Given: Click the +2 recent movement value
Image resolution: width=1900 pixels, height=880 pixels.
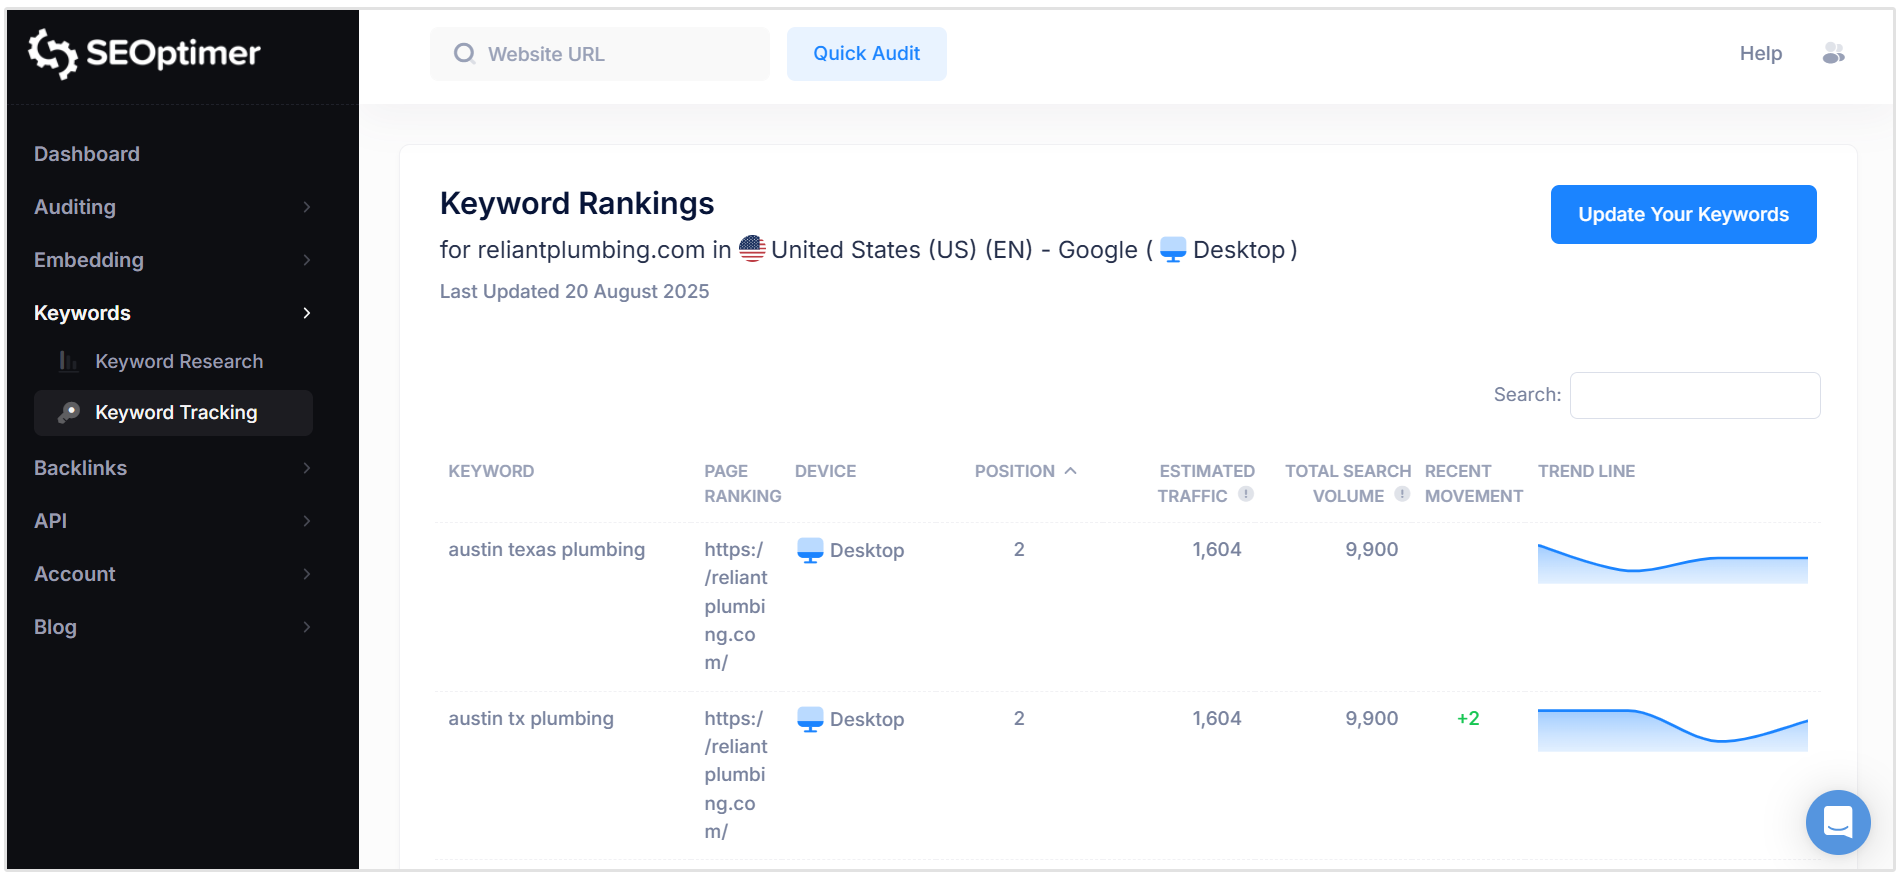Looking at the screenshot, I should 1468,718.
